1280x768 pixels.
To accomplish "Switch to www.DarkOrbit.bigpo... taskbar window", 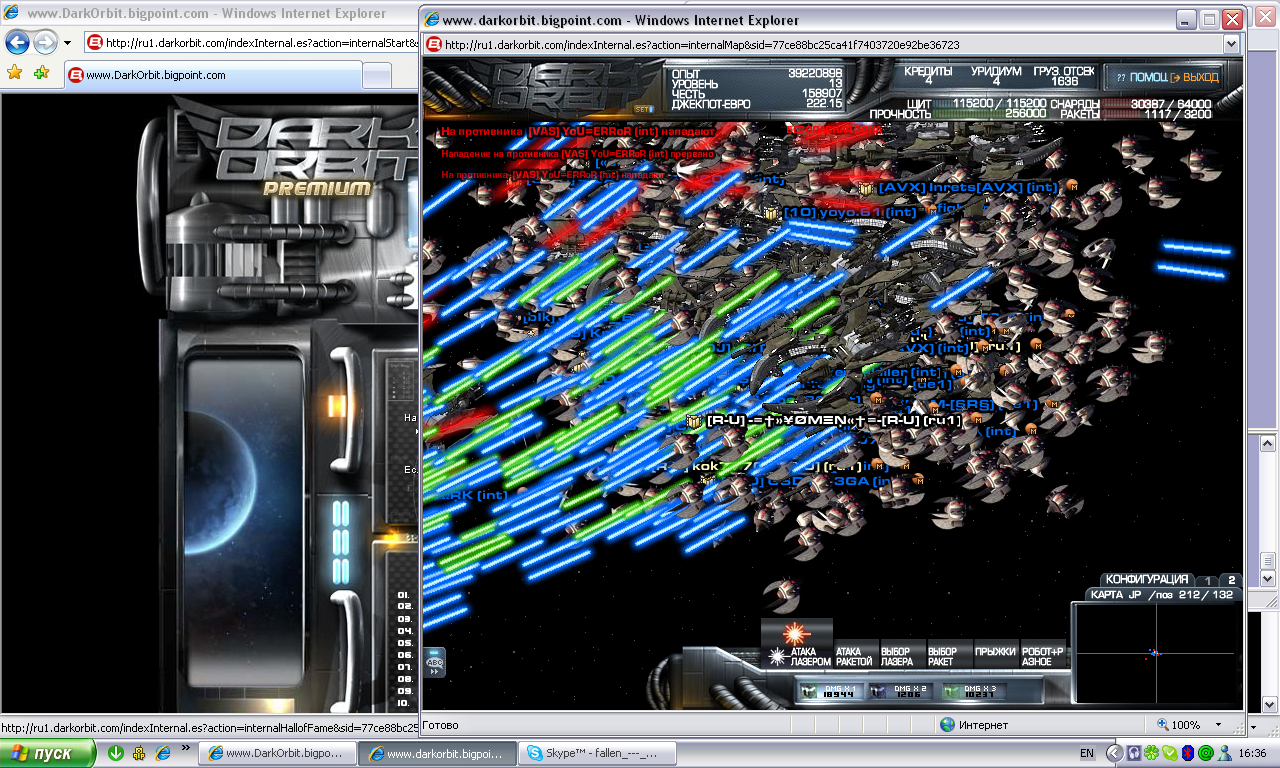I will (x=277, y=753).
